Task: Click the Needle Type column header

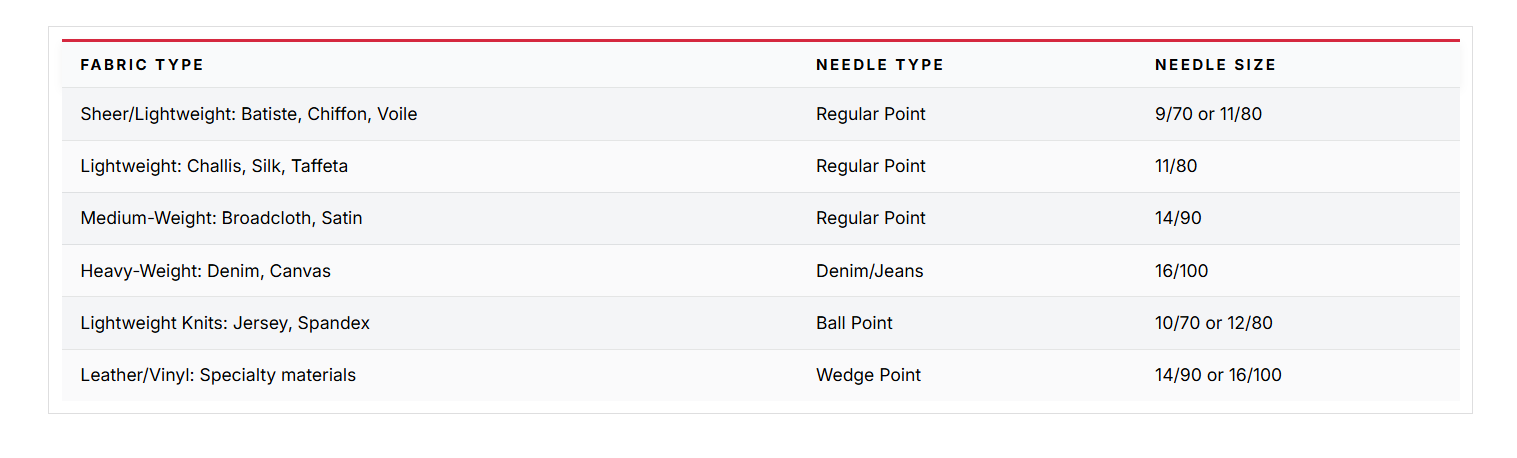Action: [x=879, y=65]
